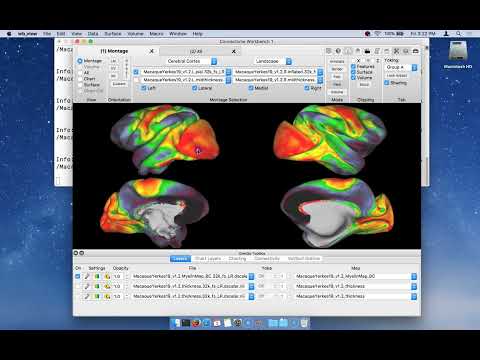The width and height of the screenshot is (480, 360).
Task: Disable the first MyelinMap layer checkbox
Action: pos(78,276)
